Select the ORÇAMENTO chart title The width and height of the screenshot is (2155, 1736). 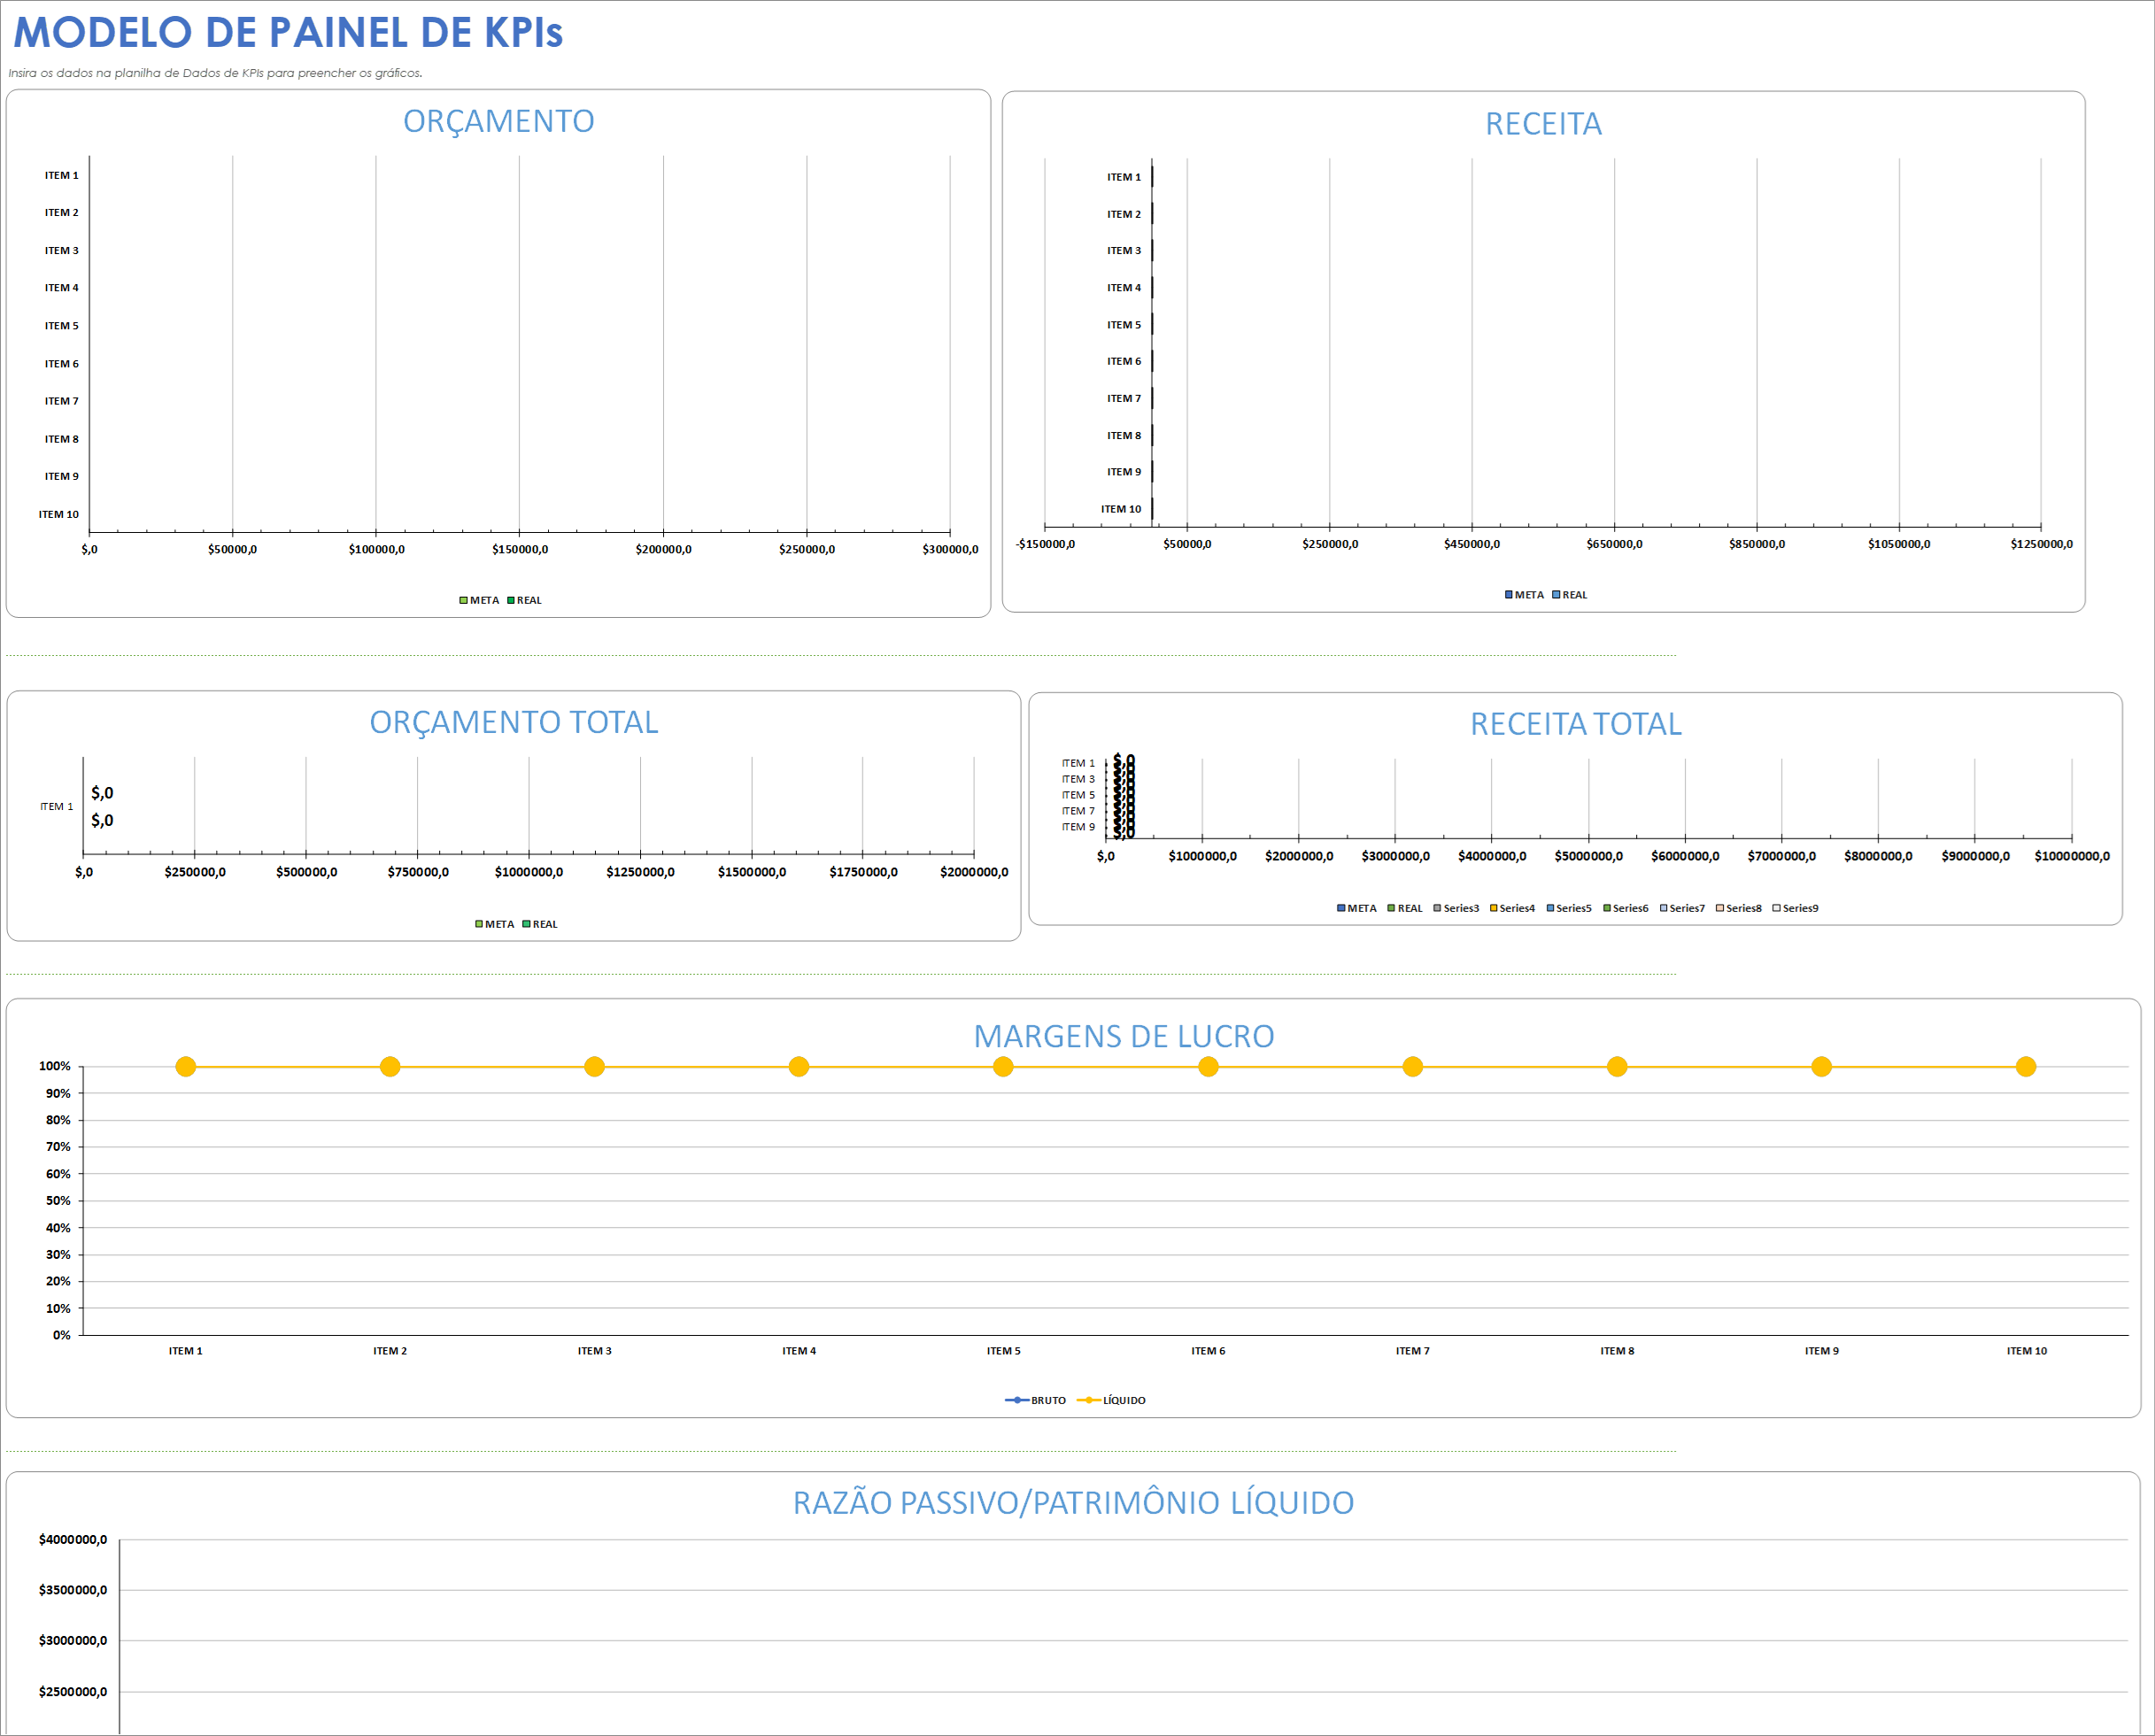pos(498,121)
